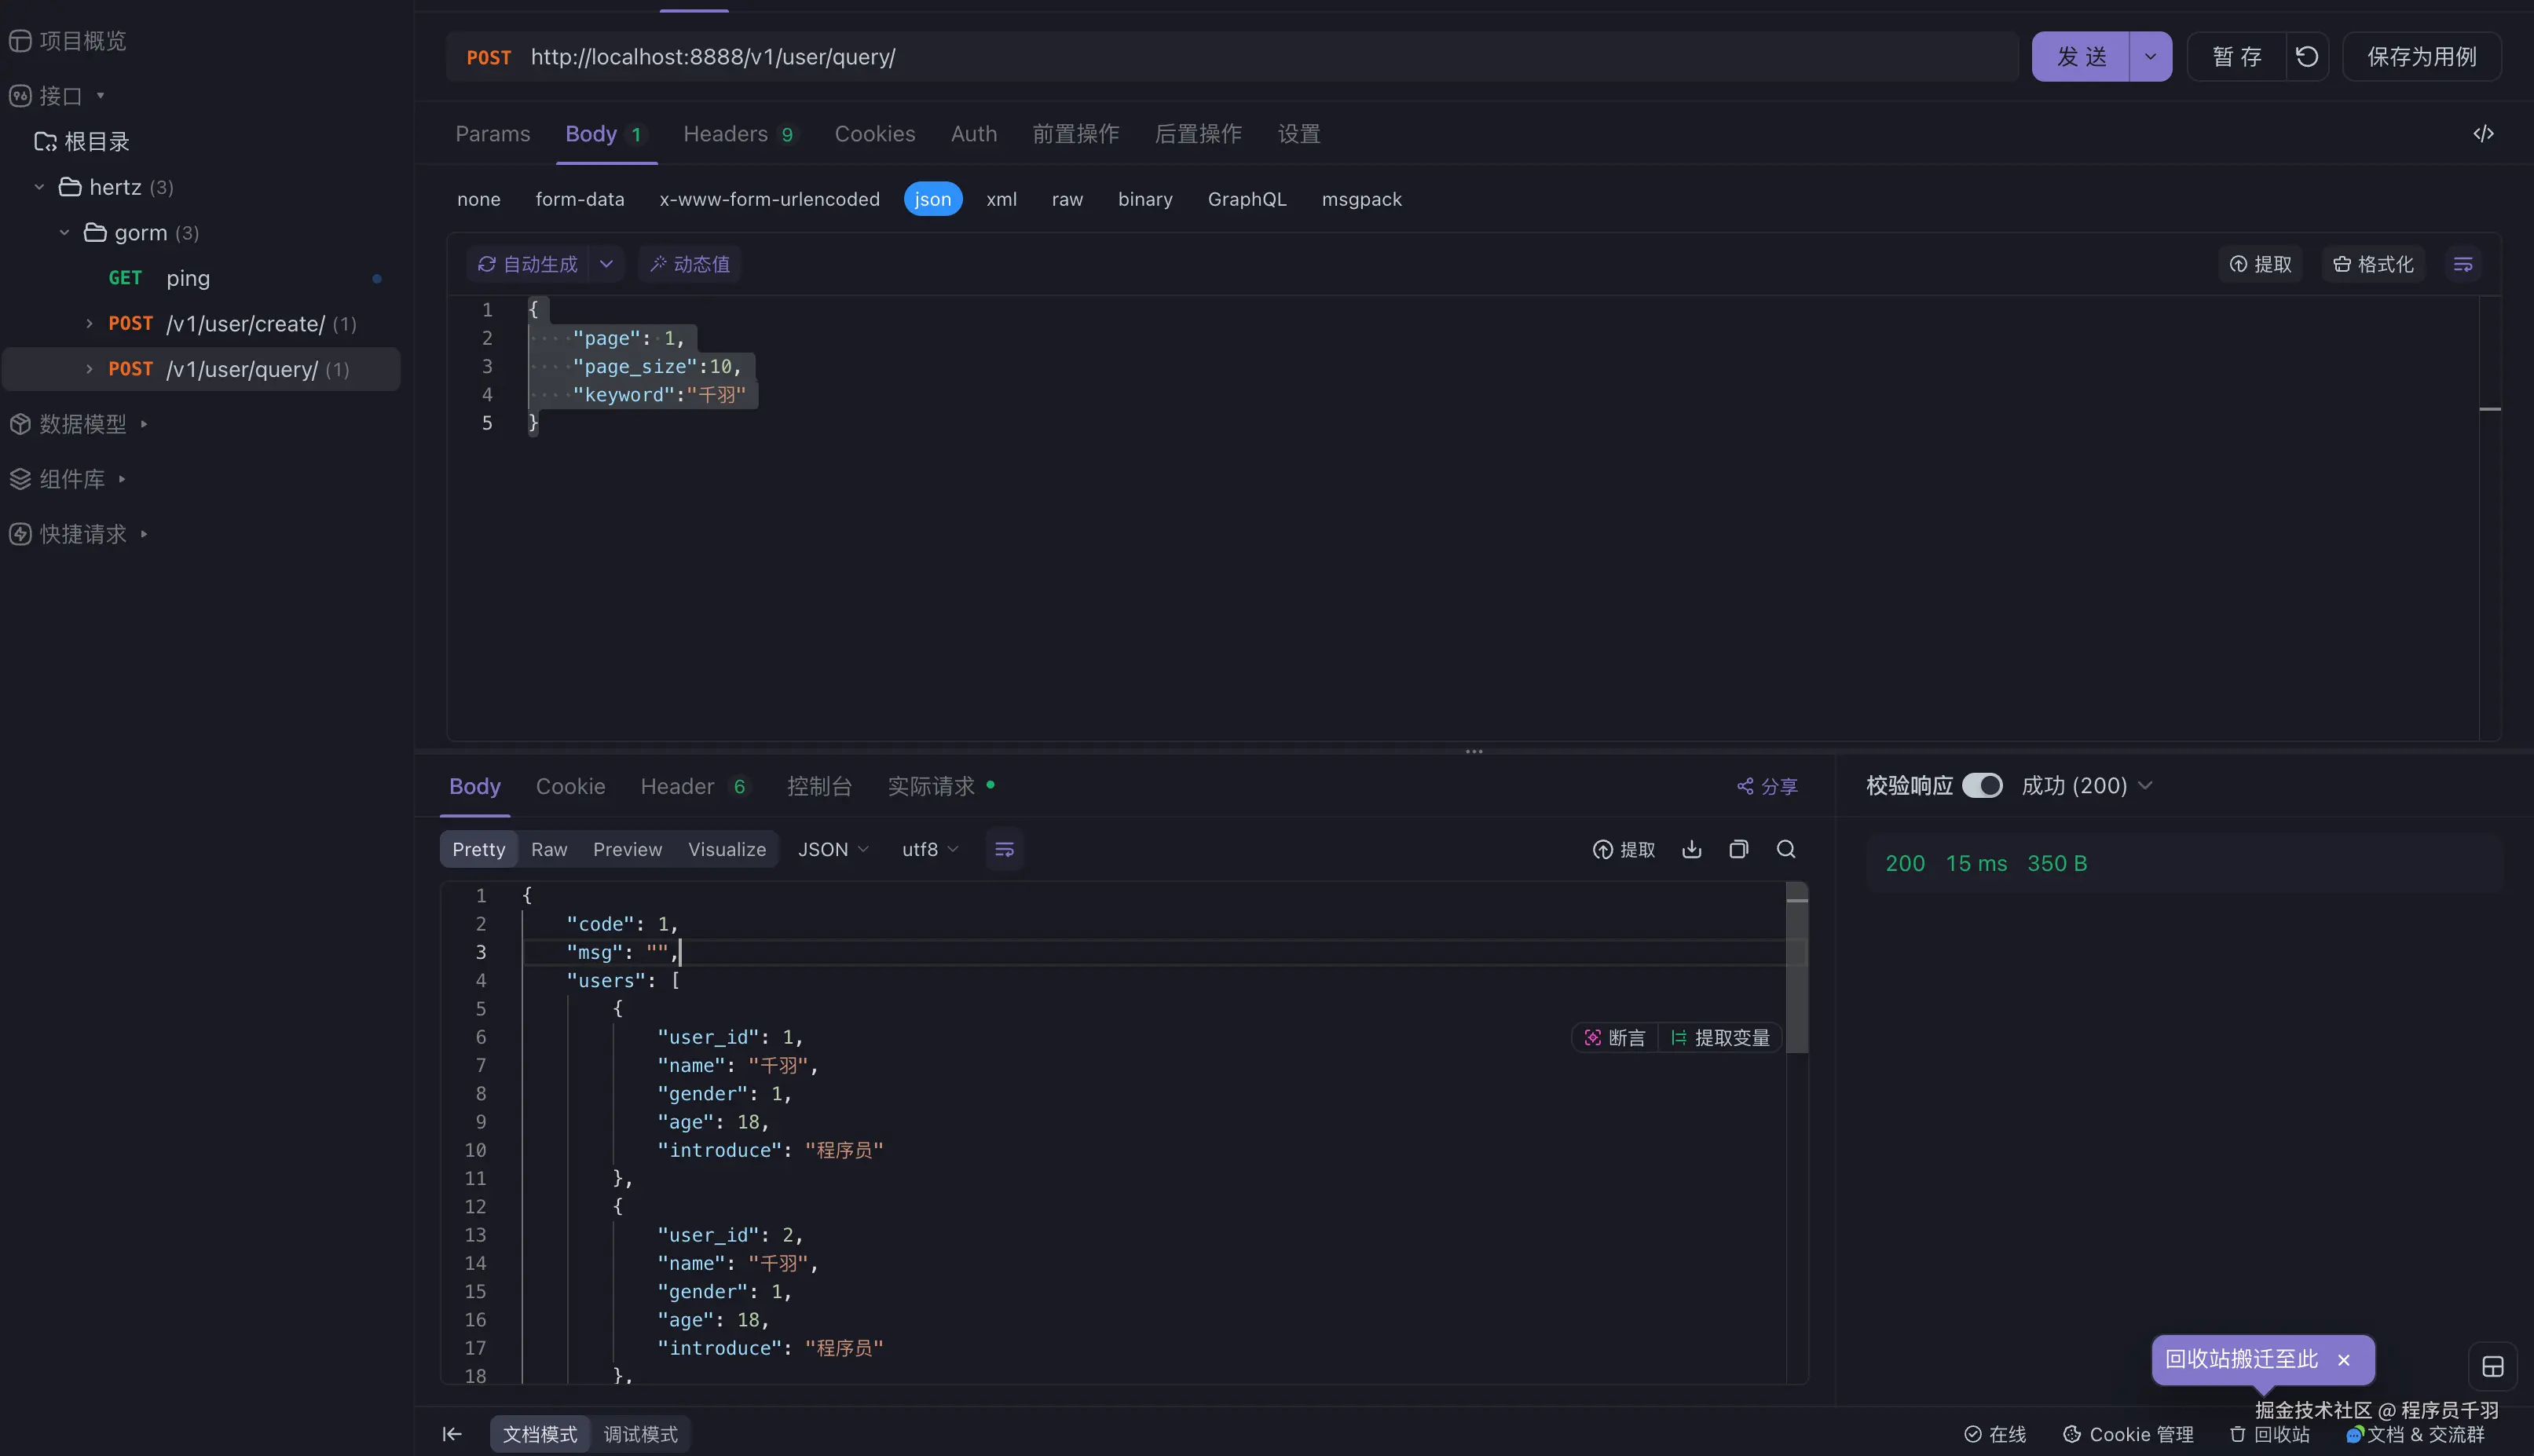Image resolution: width=2534 pixels, height=1456 pixels.
Task: Download the response body
Action: tap(1691, 849)
